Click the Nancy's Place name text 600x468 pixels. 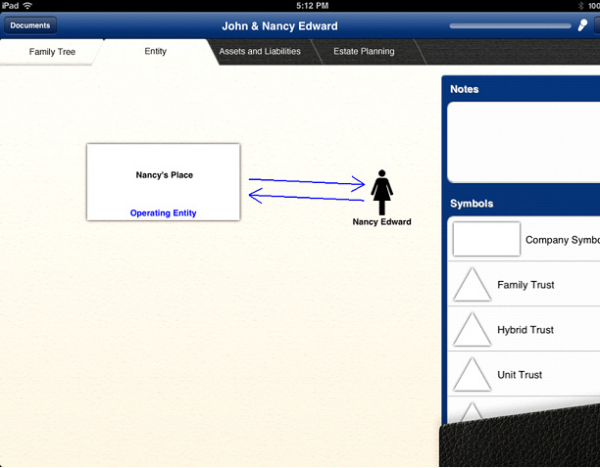pos(164,175)
